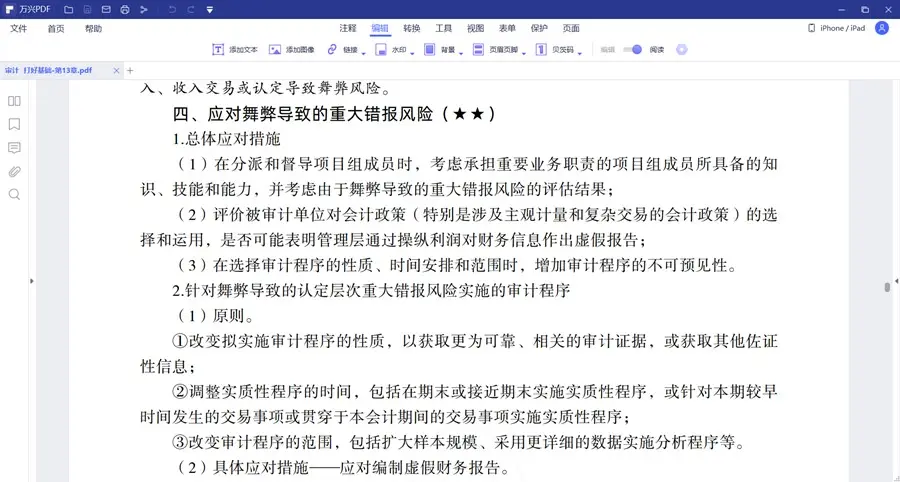Click line starting （3）在选择审计程序的性质

pyautogui.click(x=454, y=266)
